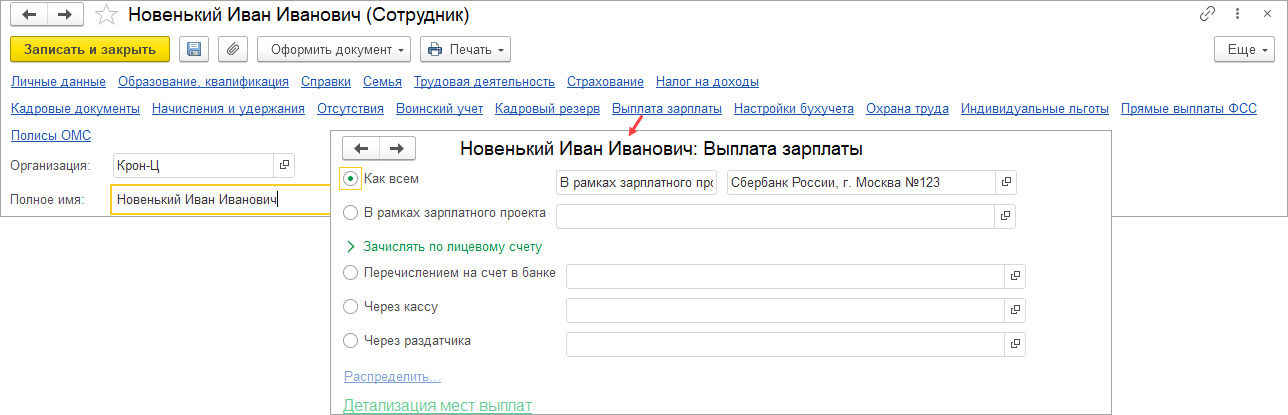Go to 'Выплата зарплаты' section link
This screenshot has height=415, width=1288.
point(666,108)
